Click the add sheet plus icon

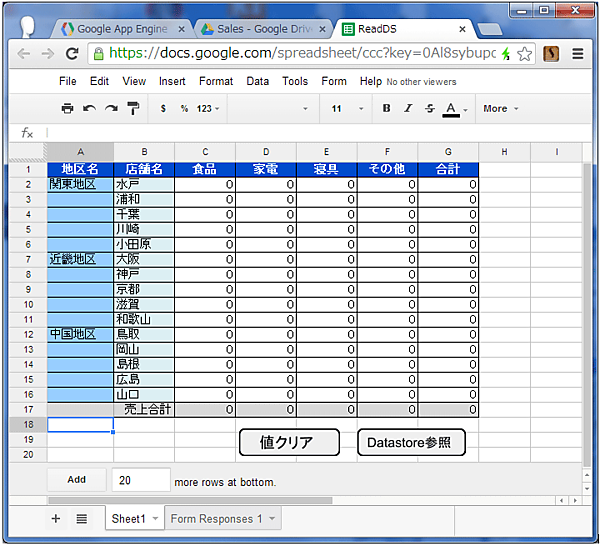point(56,519)
